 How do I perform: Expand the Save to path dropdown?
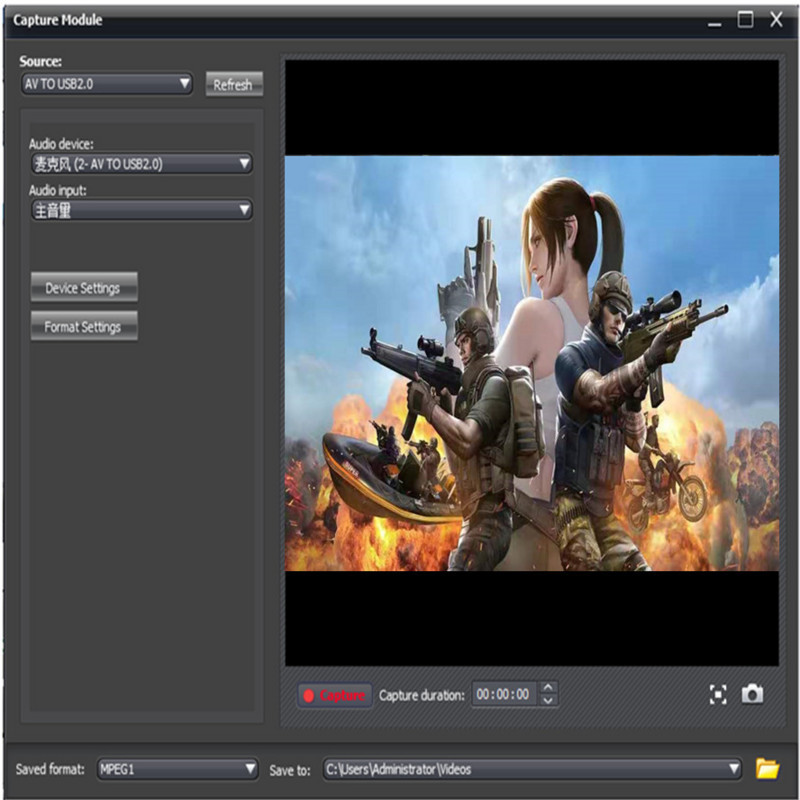coord(532,769)
